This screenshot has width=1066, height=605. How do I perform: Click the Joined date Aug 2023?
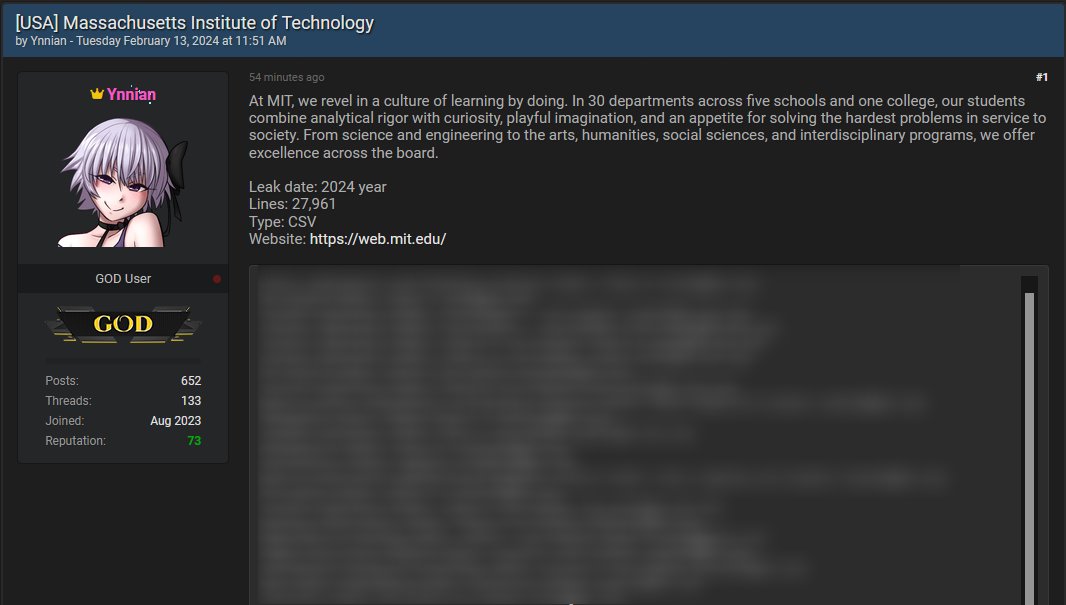pos(175,421)
